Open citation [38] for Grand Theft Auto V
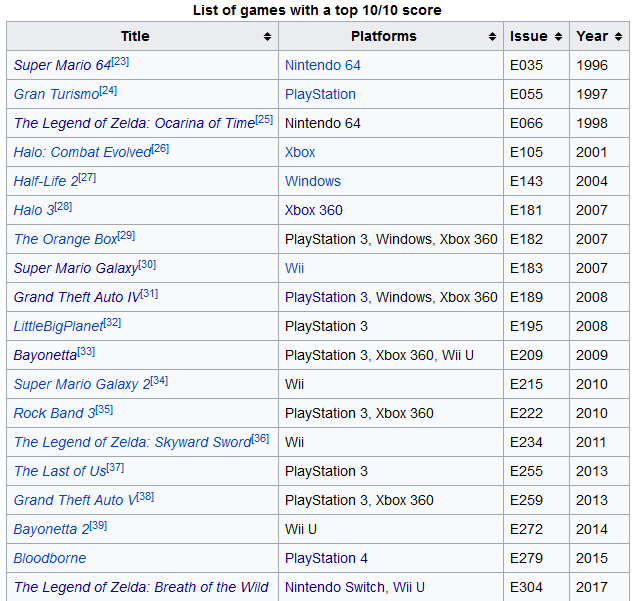Viewport: 635px width, 601px height. pos(145,497)
